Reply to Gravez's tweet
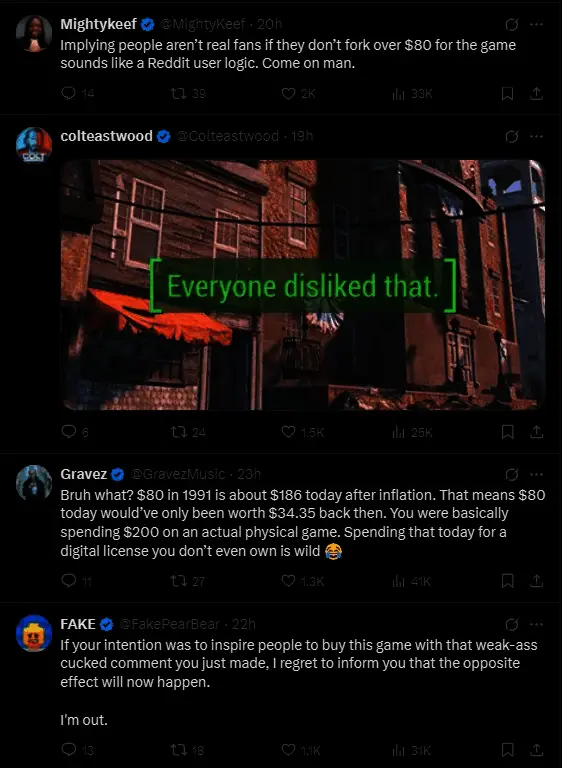Image resolution: width=562 pixels, height=768 pixels. (x=68, y=580)
